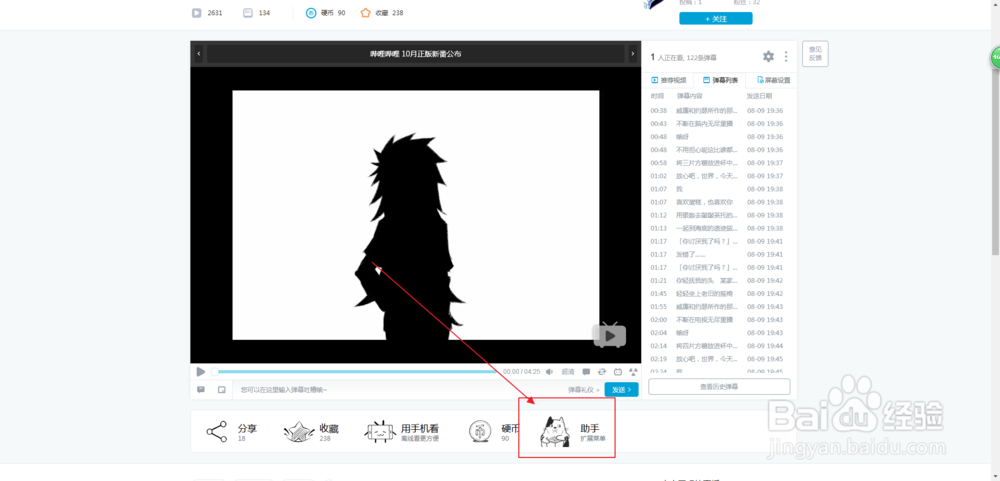
Task: Select danmaku row at 01:02
Action: point(719,176)
